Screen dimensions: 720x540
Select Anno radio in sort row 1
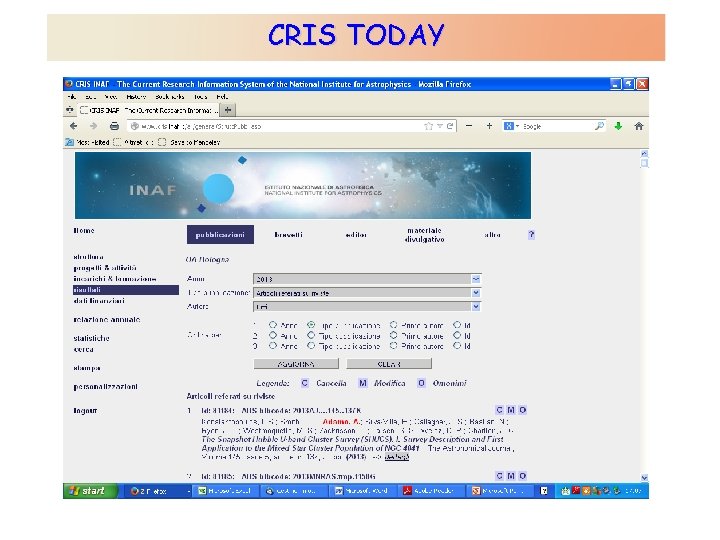[273, 325]
